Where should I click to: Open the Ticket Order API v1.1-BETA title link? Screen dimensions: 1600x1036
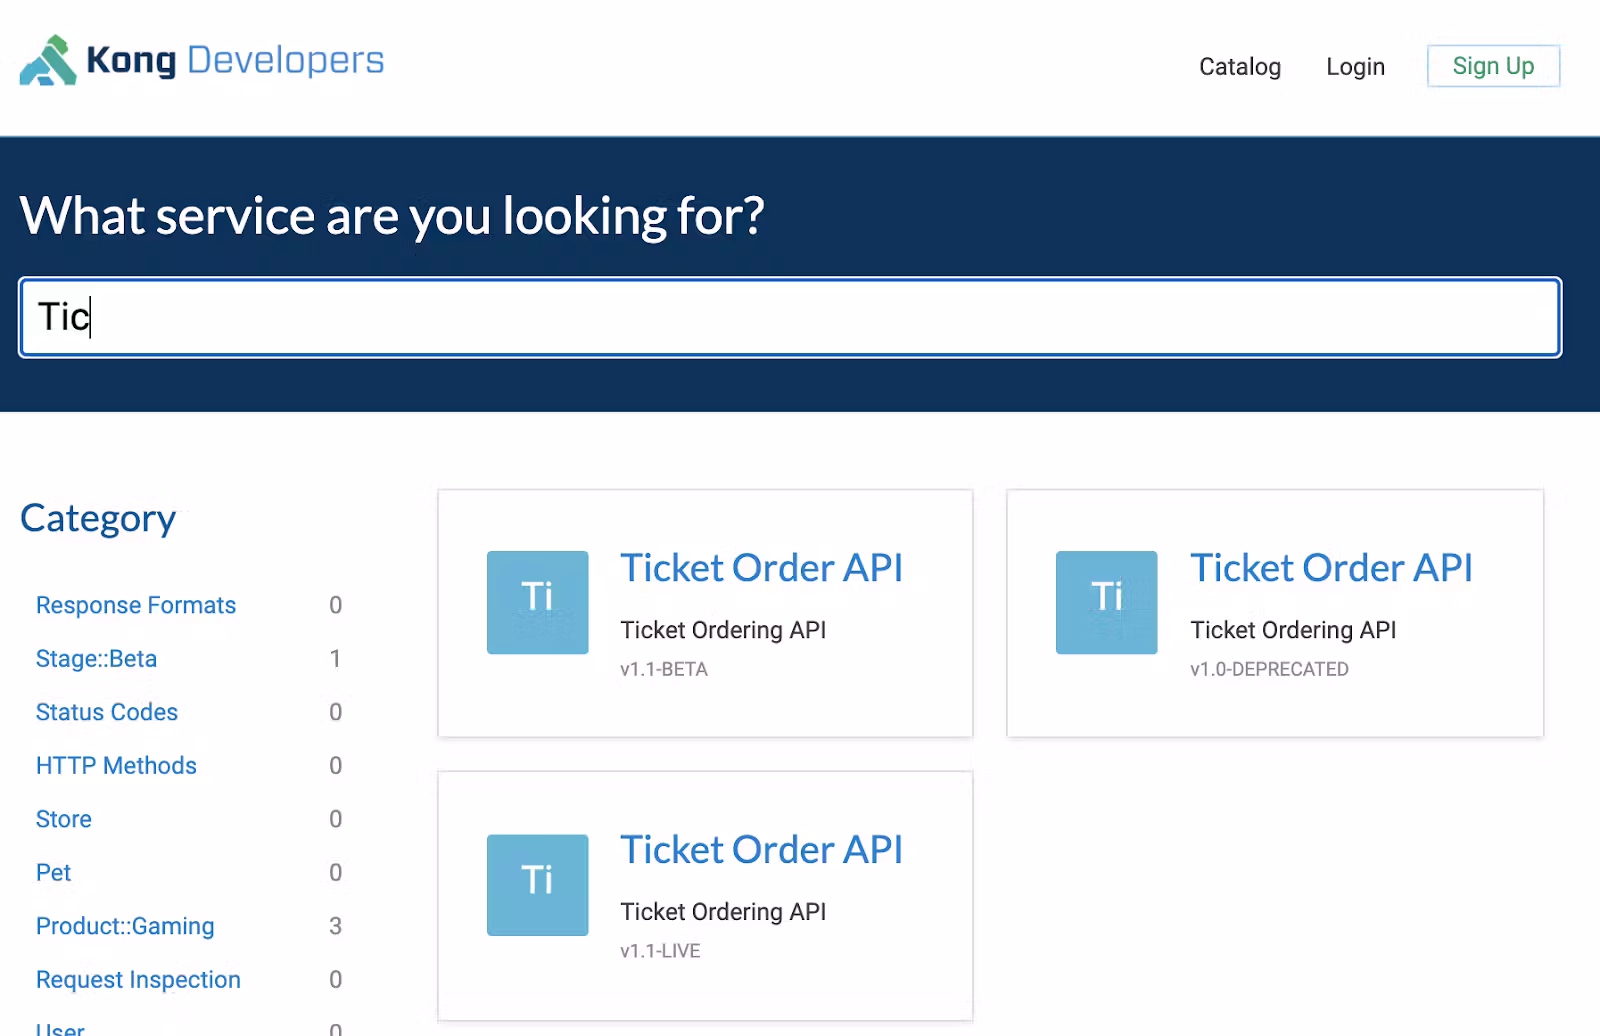761,568
